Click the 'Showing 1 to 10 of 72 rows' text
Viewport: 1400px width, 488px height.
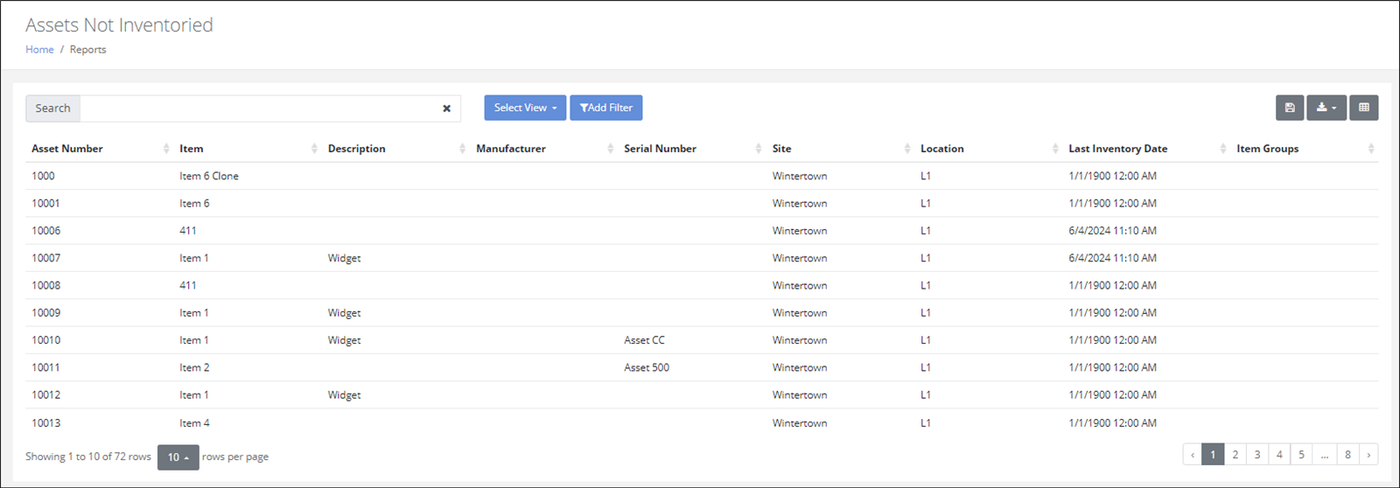click(88, 457)
